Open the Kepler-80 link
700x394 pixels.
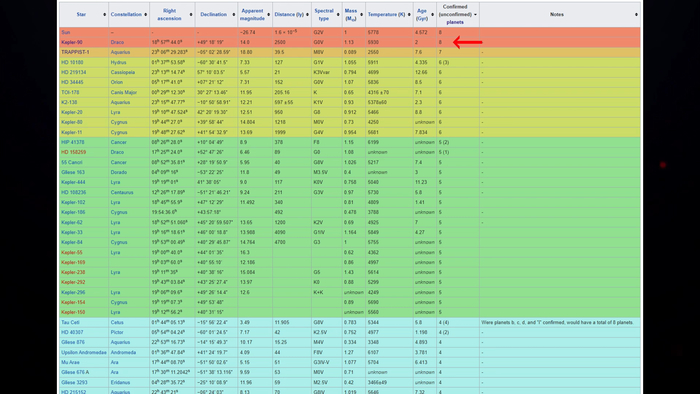pyautogui.click(x=72, y=122)
